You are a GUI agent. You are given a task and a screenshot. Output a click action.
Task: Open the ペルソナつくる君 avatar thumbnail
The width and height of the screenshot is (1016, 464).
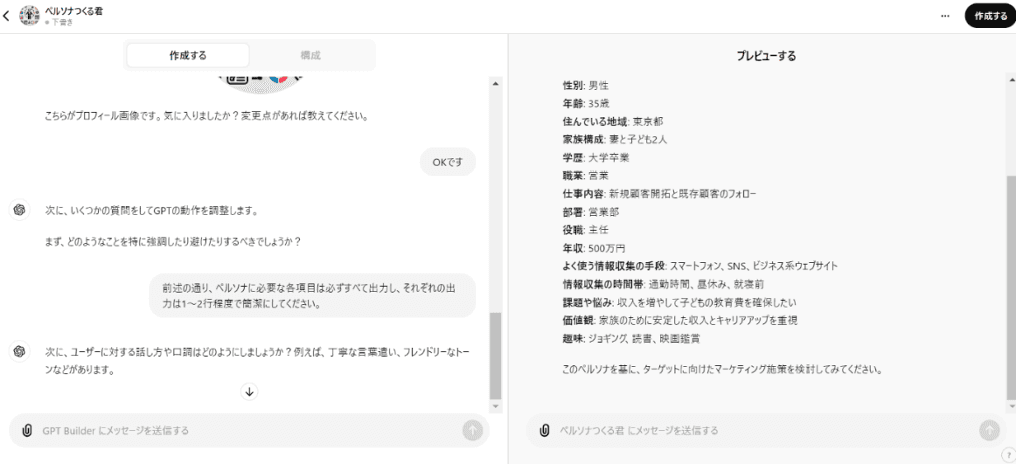30,16
